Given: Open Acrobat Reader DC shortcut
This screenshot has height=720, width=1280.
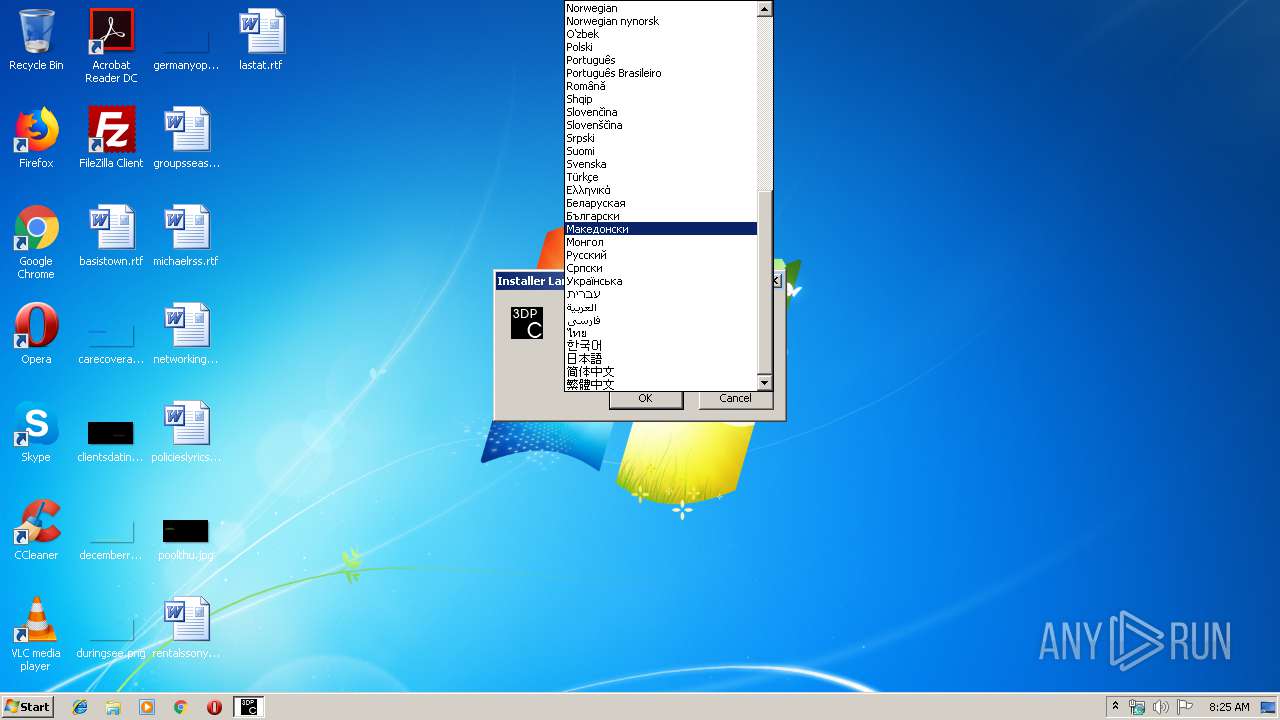Looking at the screenshot, I should pos(111,45).
